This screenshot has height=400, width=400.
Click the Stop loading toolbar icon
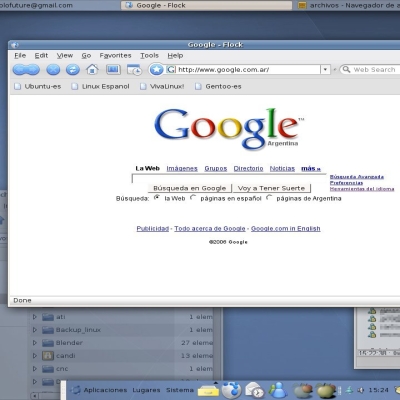[x=53, y=70]
